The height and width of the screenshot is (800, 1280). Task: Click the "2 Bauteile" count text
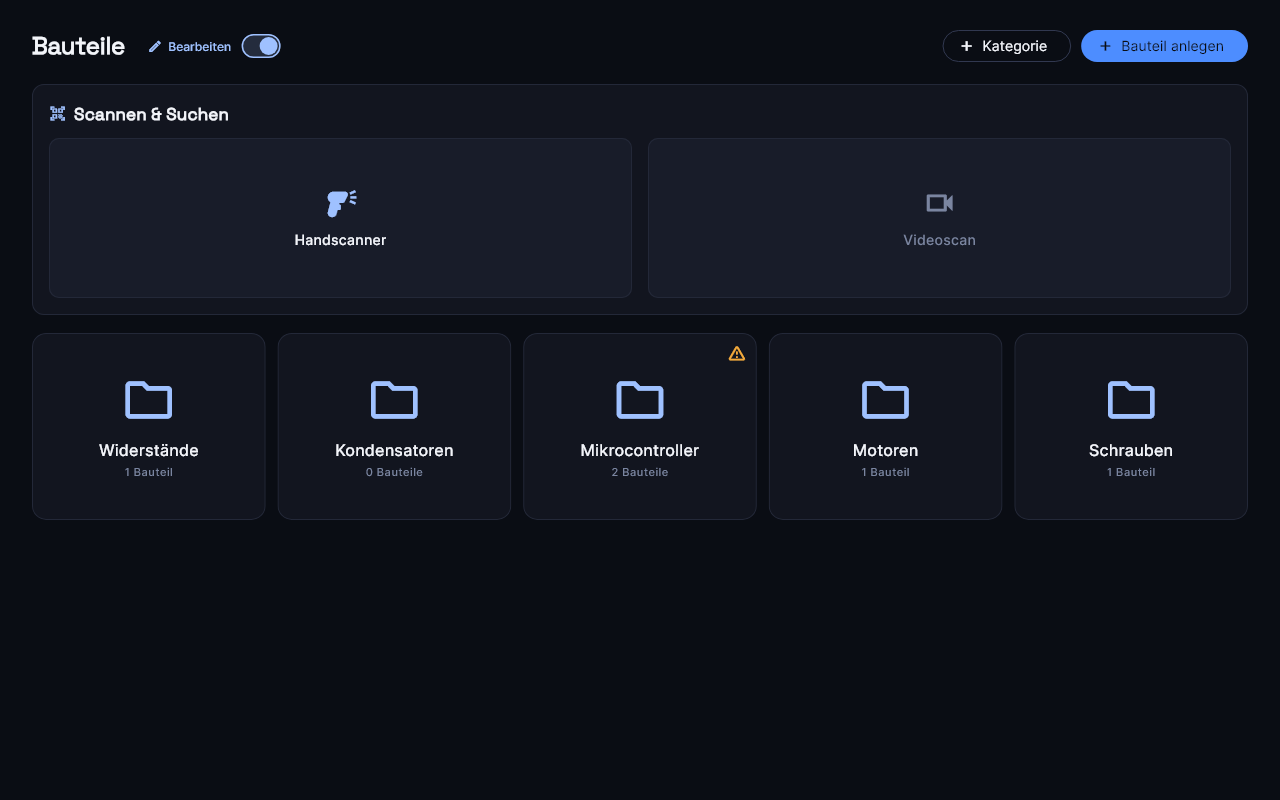point(640,472)
